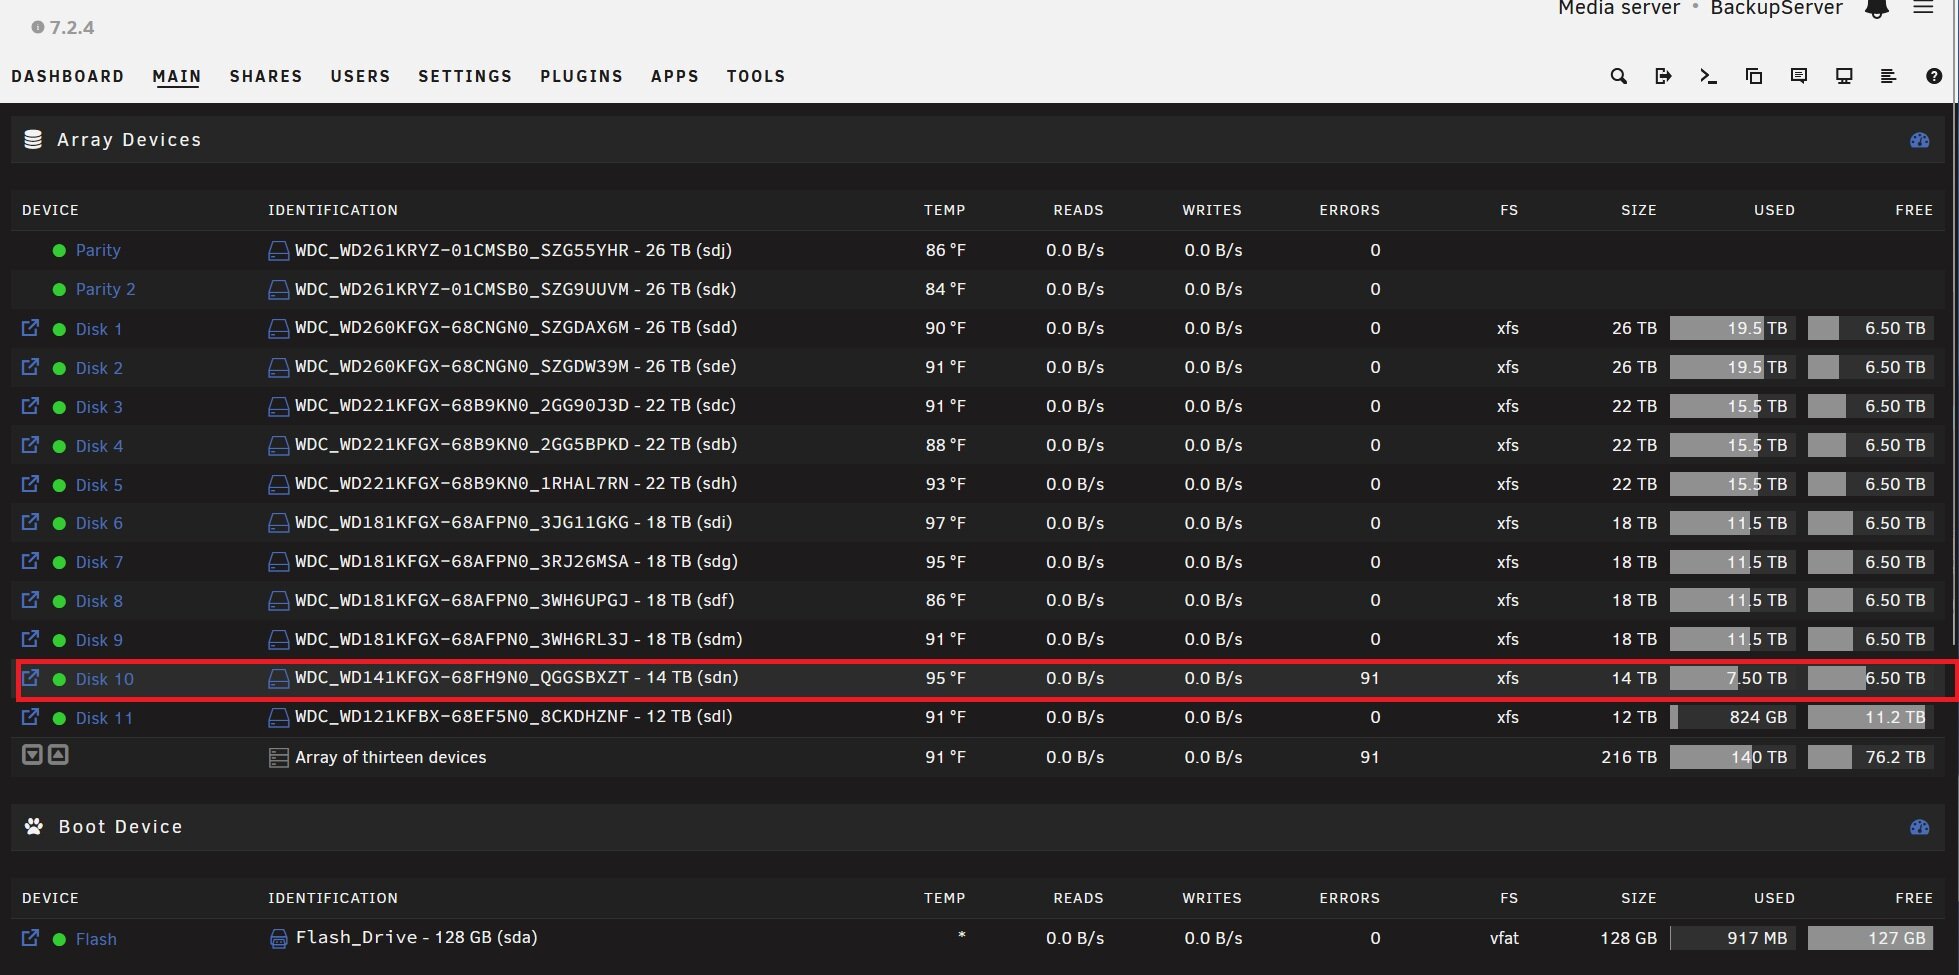The image size is (1959, 975).
Task: Go to the Dashboard tab
Action: pos(67,76)
